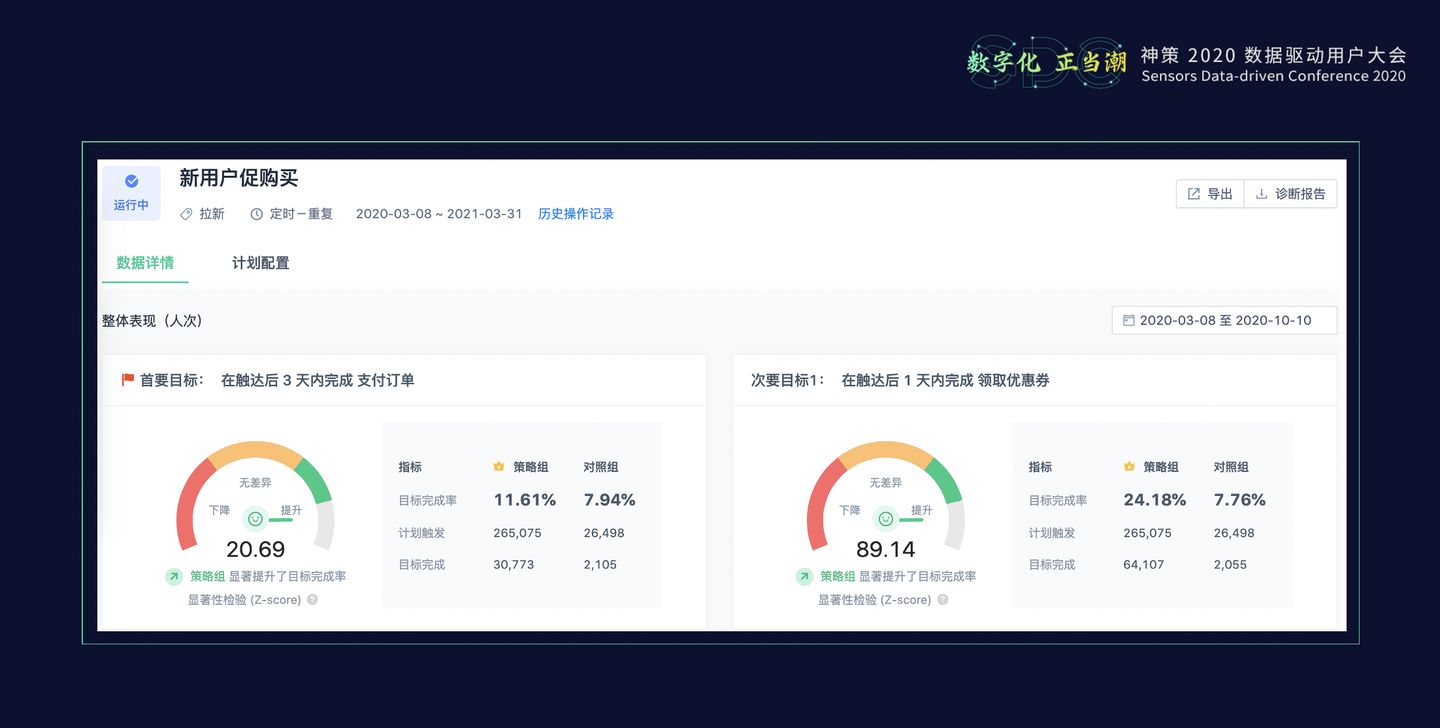The height and width of the screenshot is (728, 1440).
Task: Click the 11.61% completion rate value
Action: [525, 500]
